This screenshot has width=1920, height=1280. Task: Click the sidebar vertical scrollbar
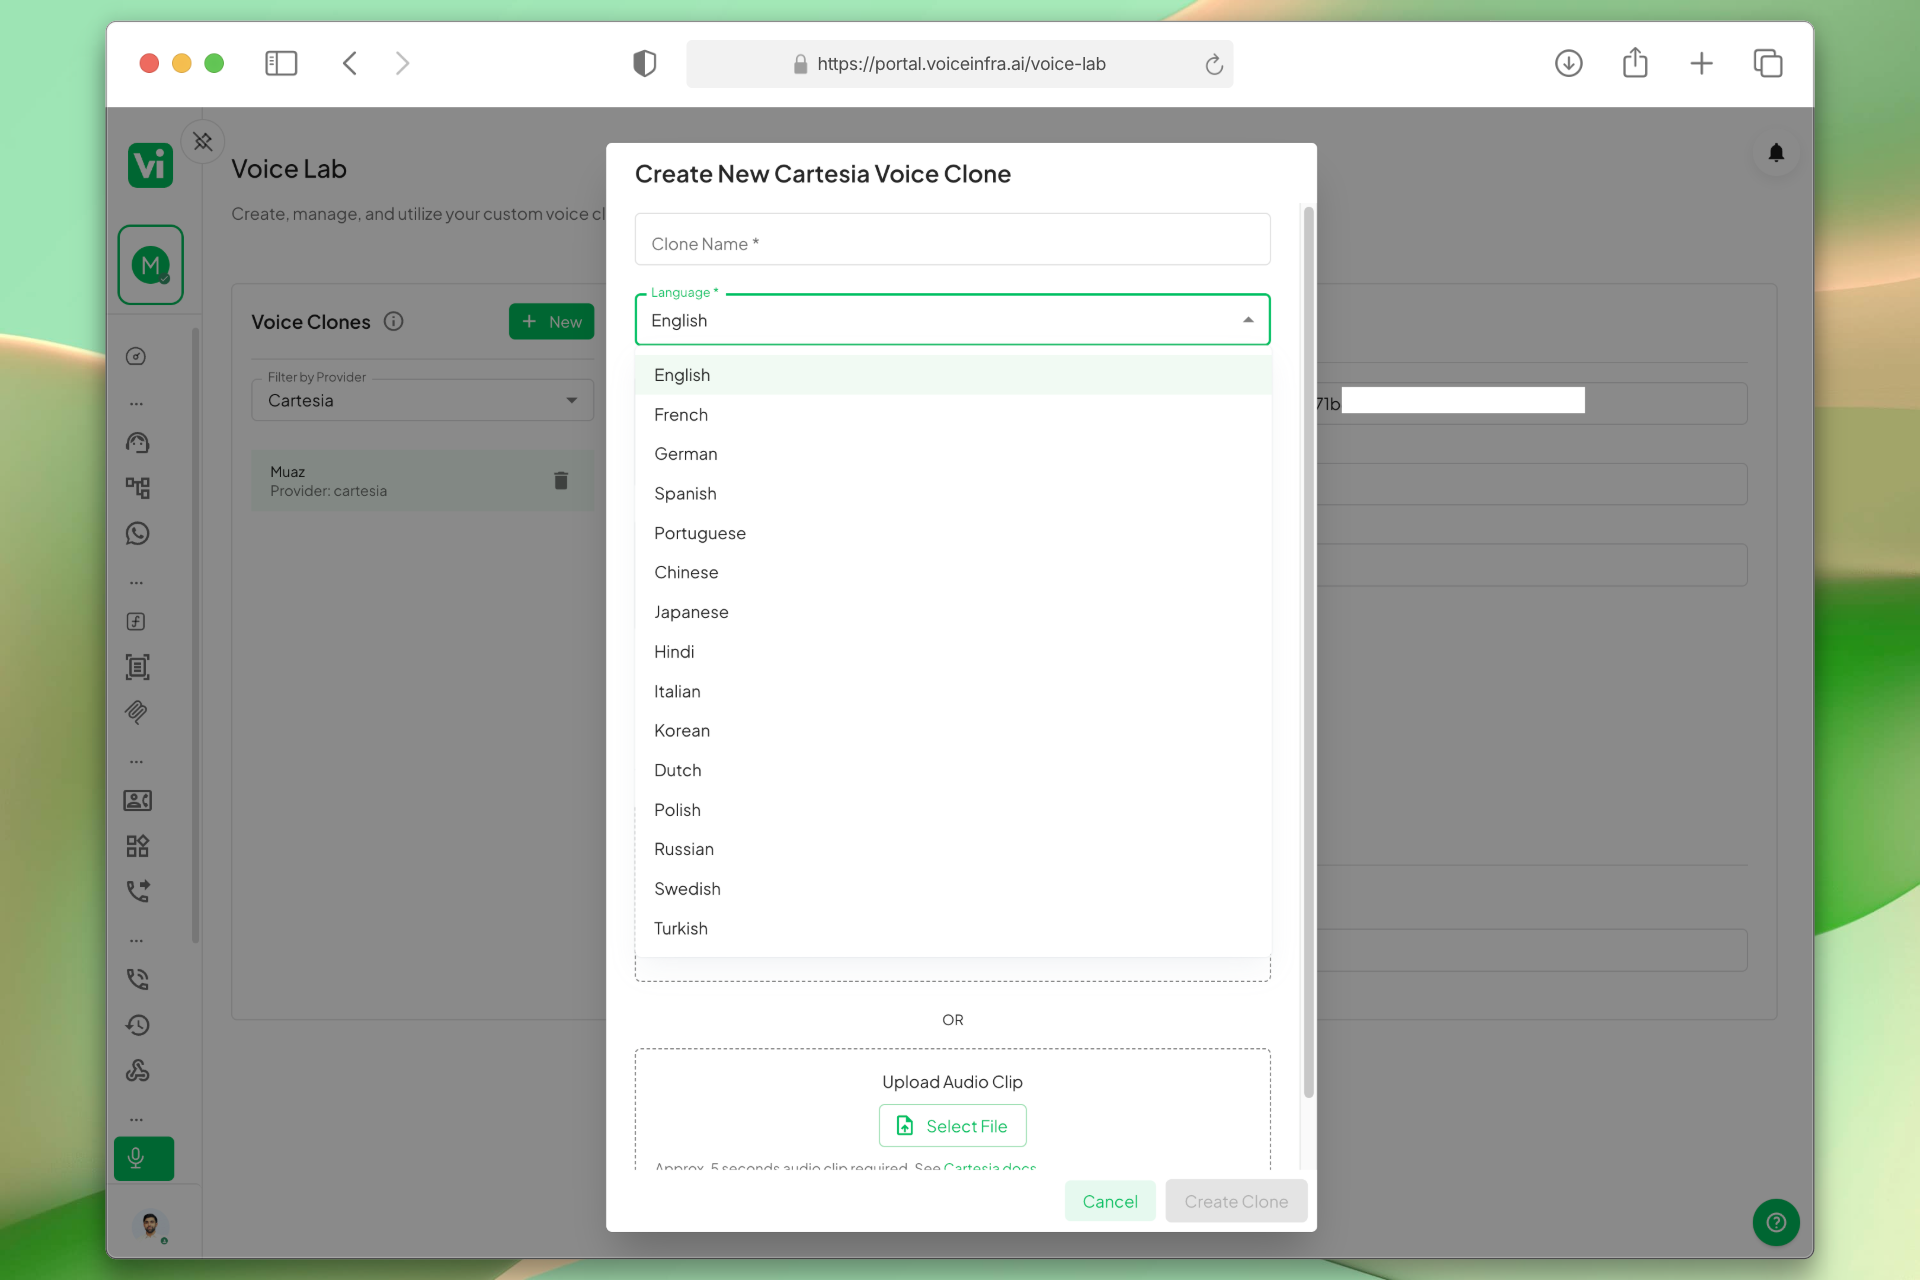(195, 635)
